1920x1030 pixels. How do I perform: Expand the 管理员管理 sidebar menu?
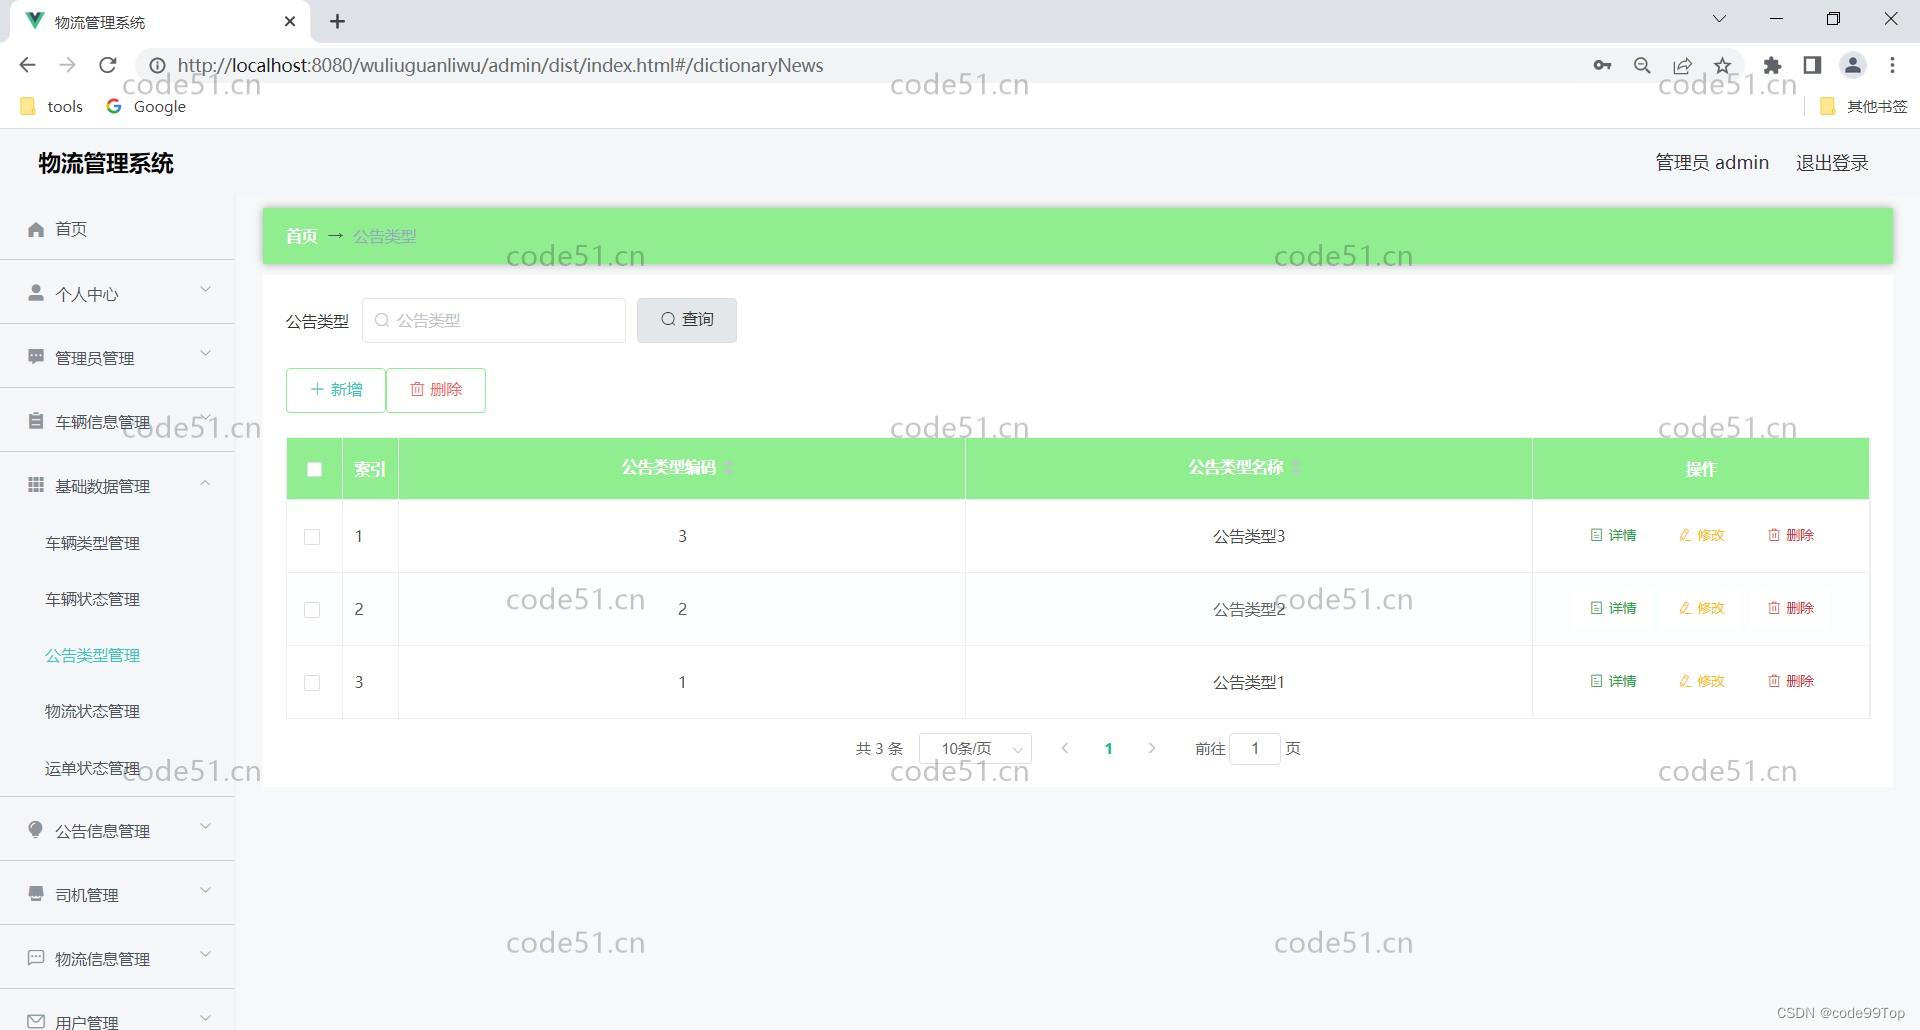[117, 357]
